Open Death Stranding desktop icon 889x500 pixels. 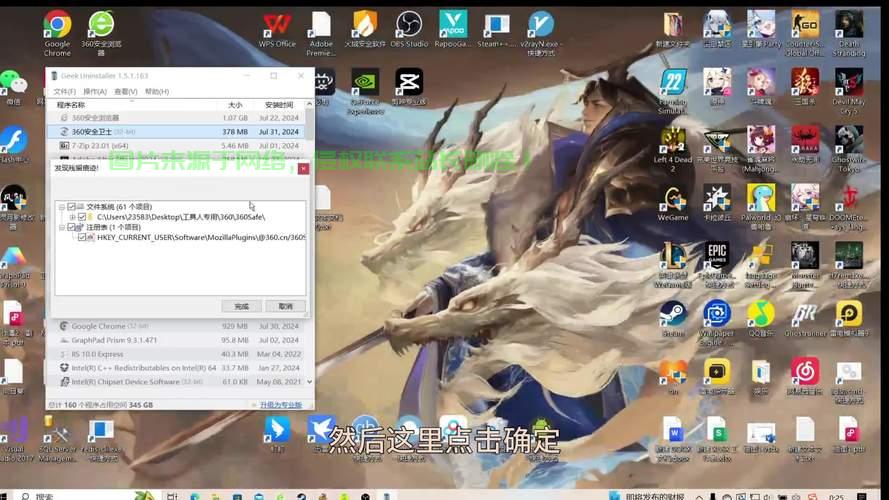849,33
